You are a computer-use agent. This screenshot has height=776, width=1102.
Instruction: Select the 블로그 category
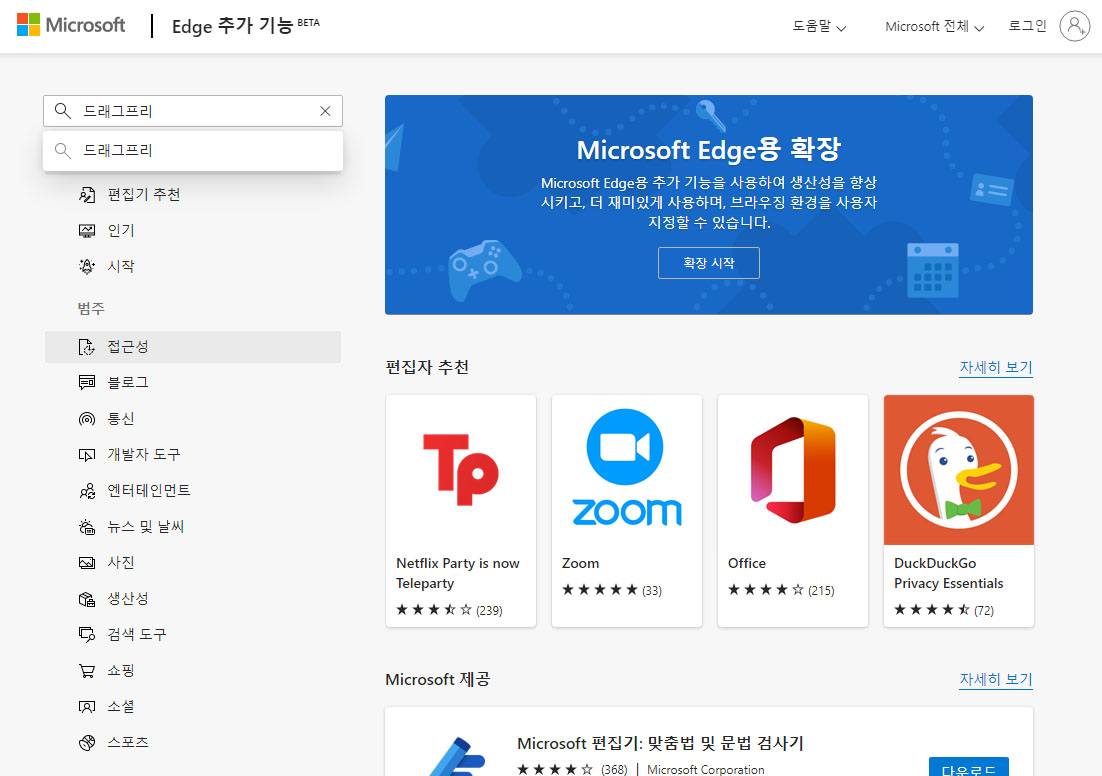coord(127,382)
